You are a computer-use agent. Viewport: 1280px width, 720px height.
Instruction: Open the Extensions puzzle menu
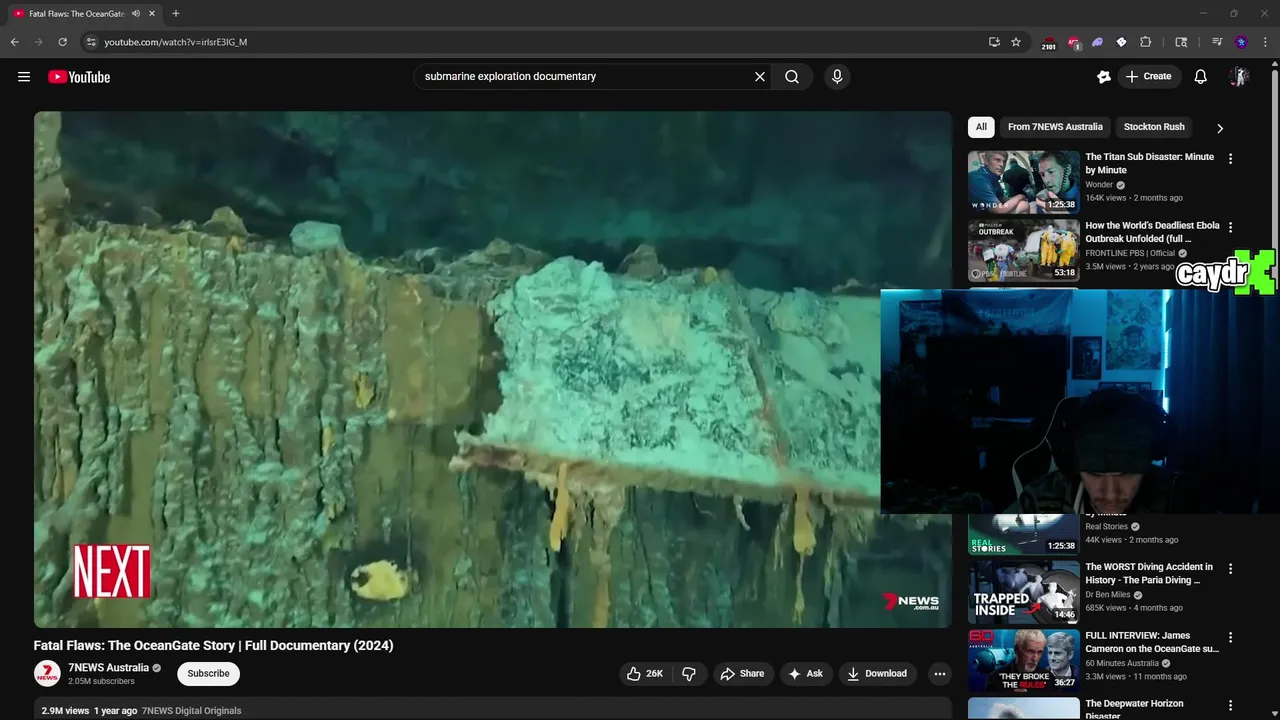[1146, 42]
